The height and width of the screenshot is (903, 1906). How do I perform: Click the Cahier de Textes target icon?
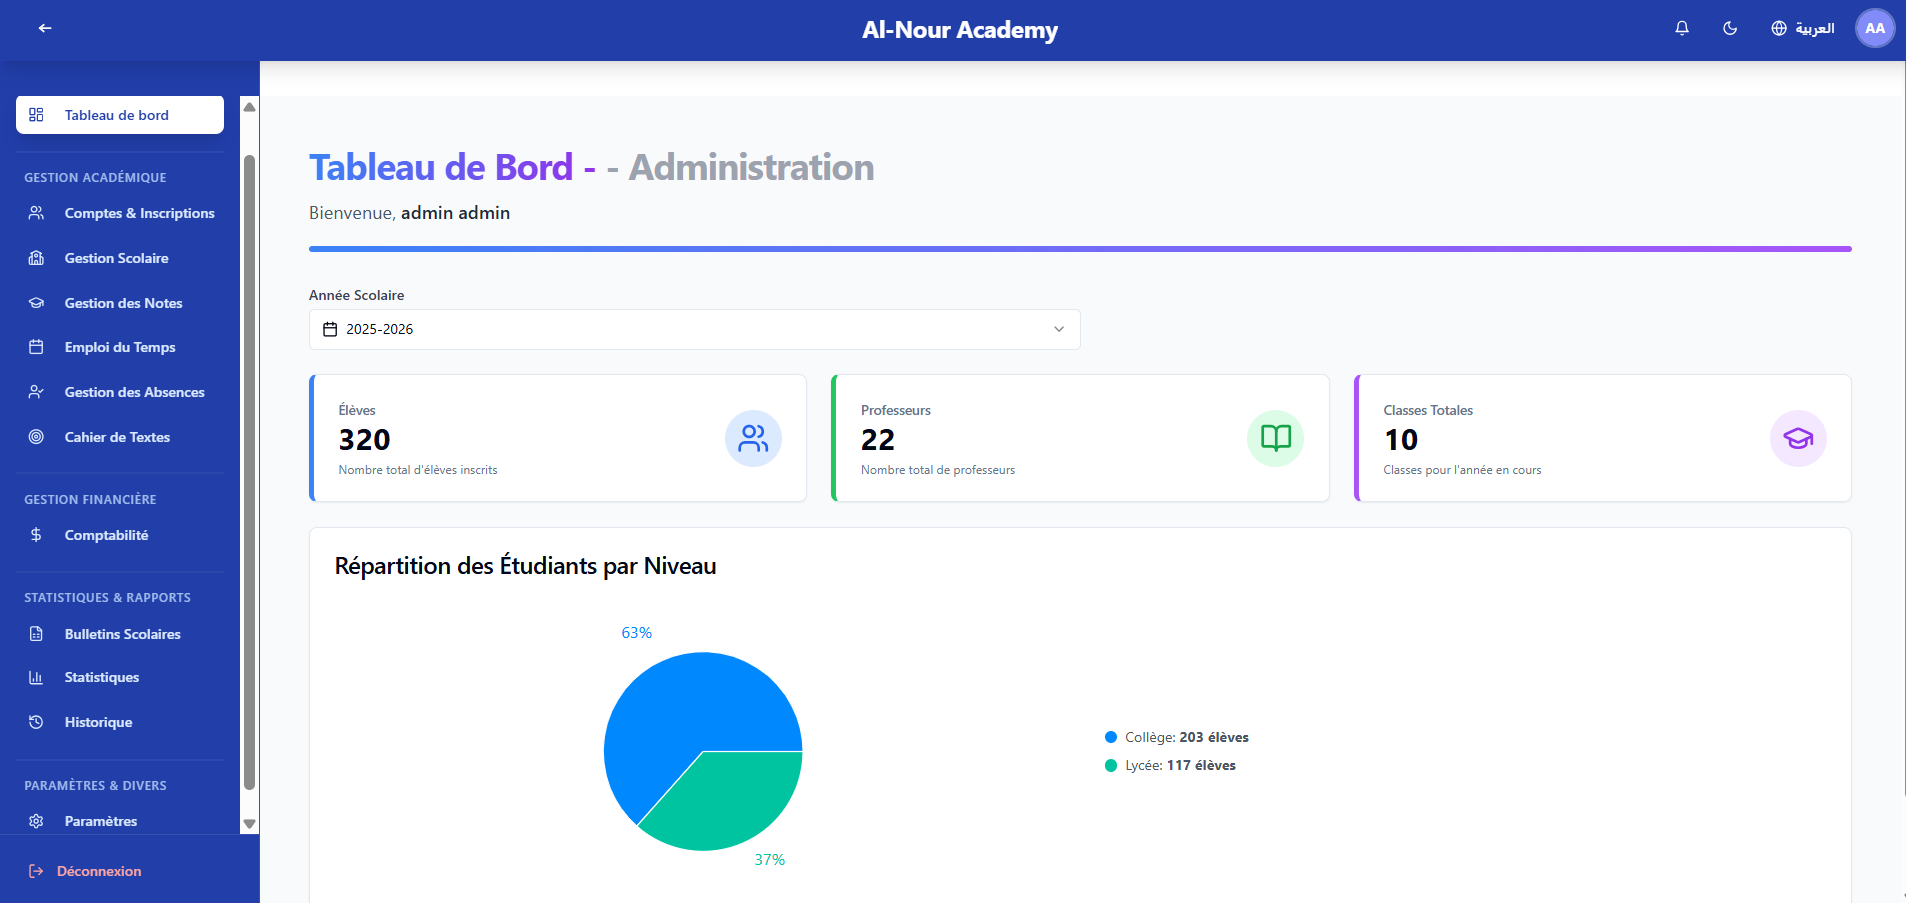(36, 437)
